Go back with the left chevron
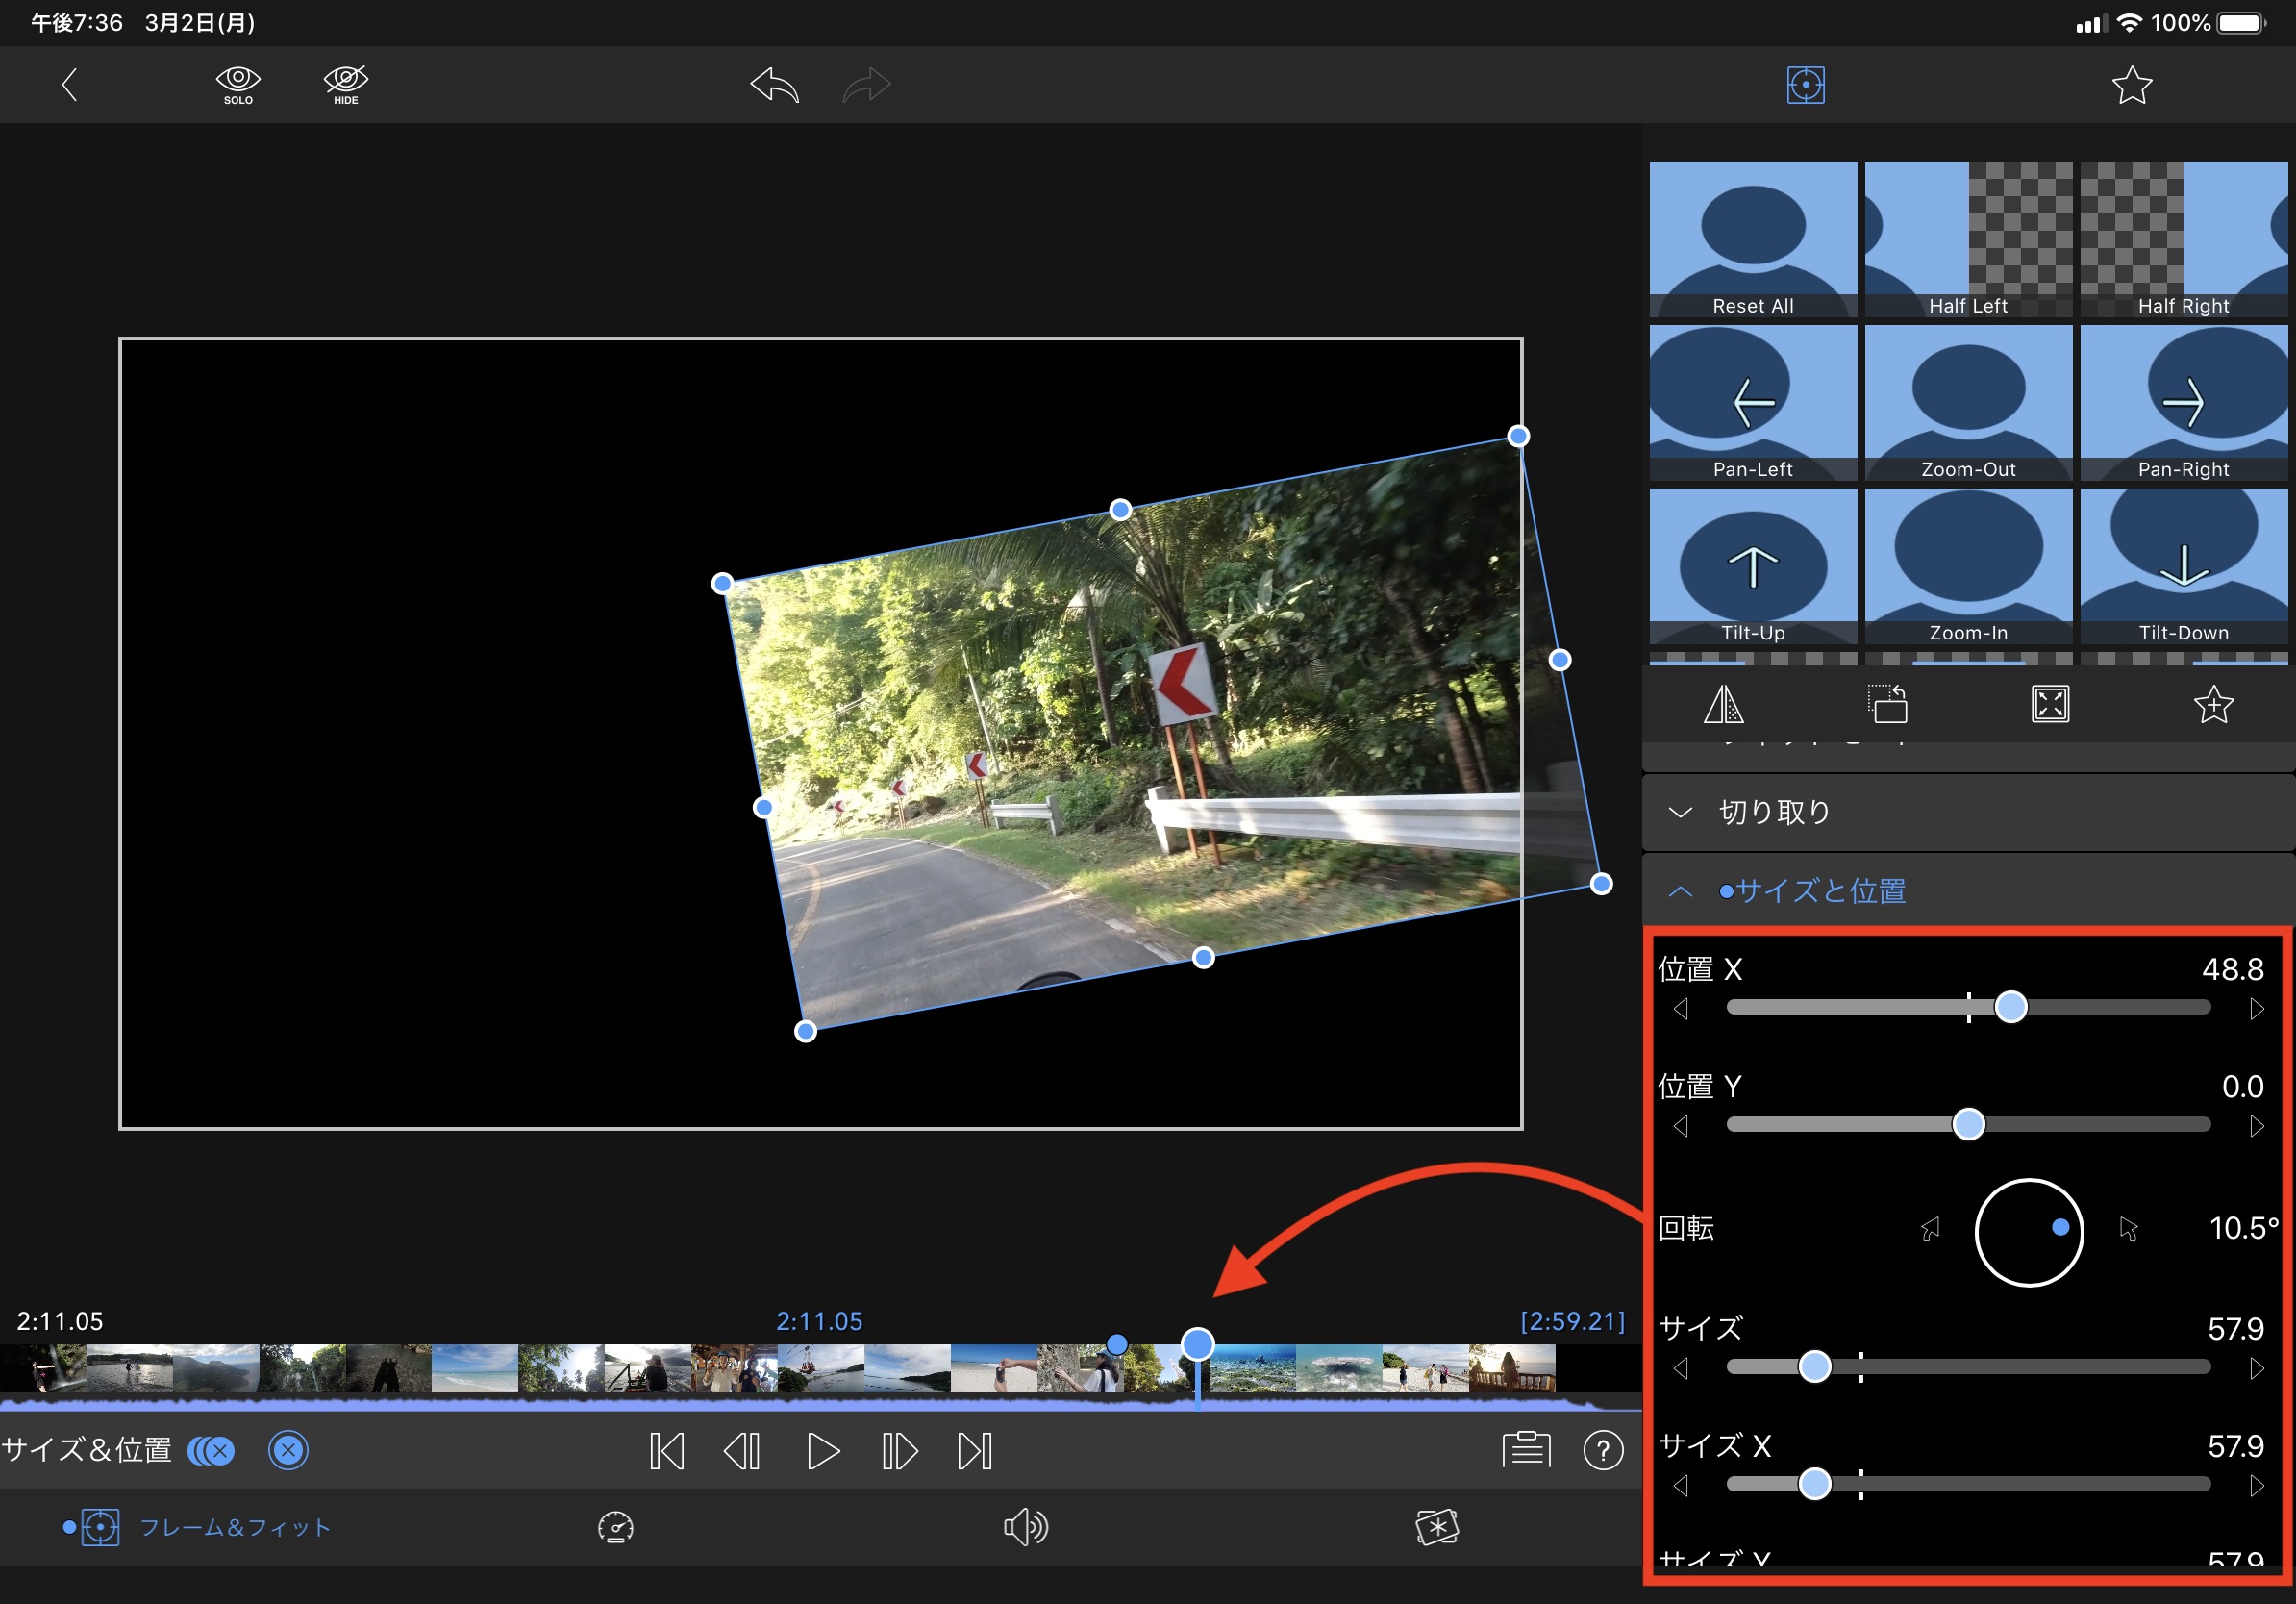The image size is (2296, 1604). [69, 85]
